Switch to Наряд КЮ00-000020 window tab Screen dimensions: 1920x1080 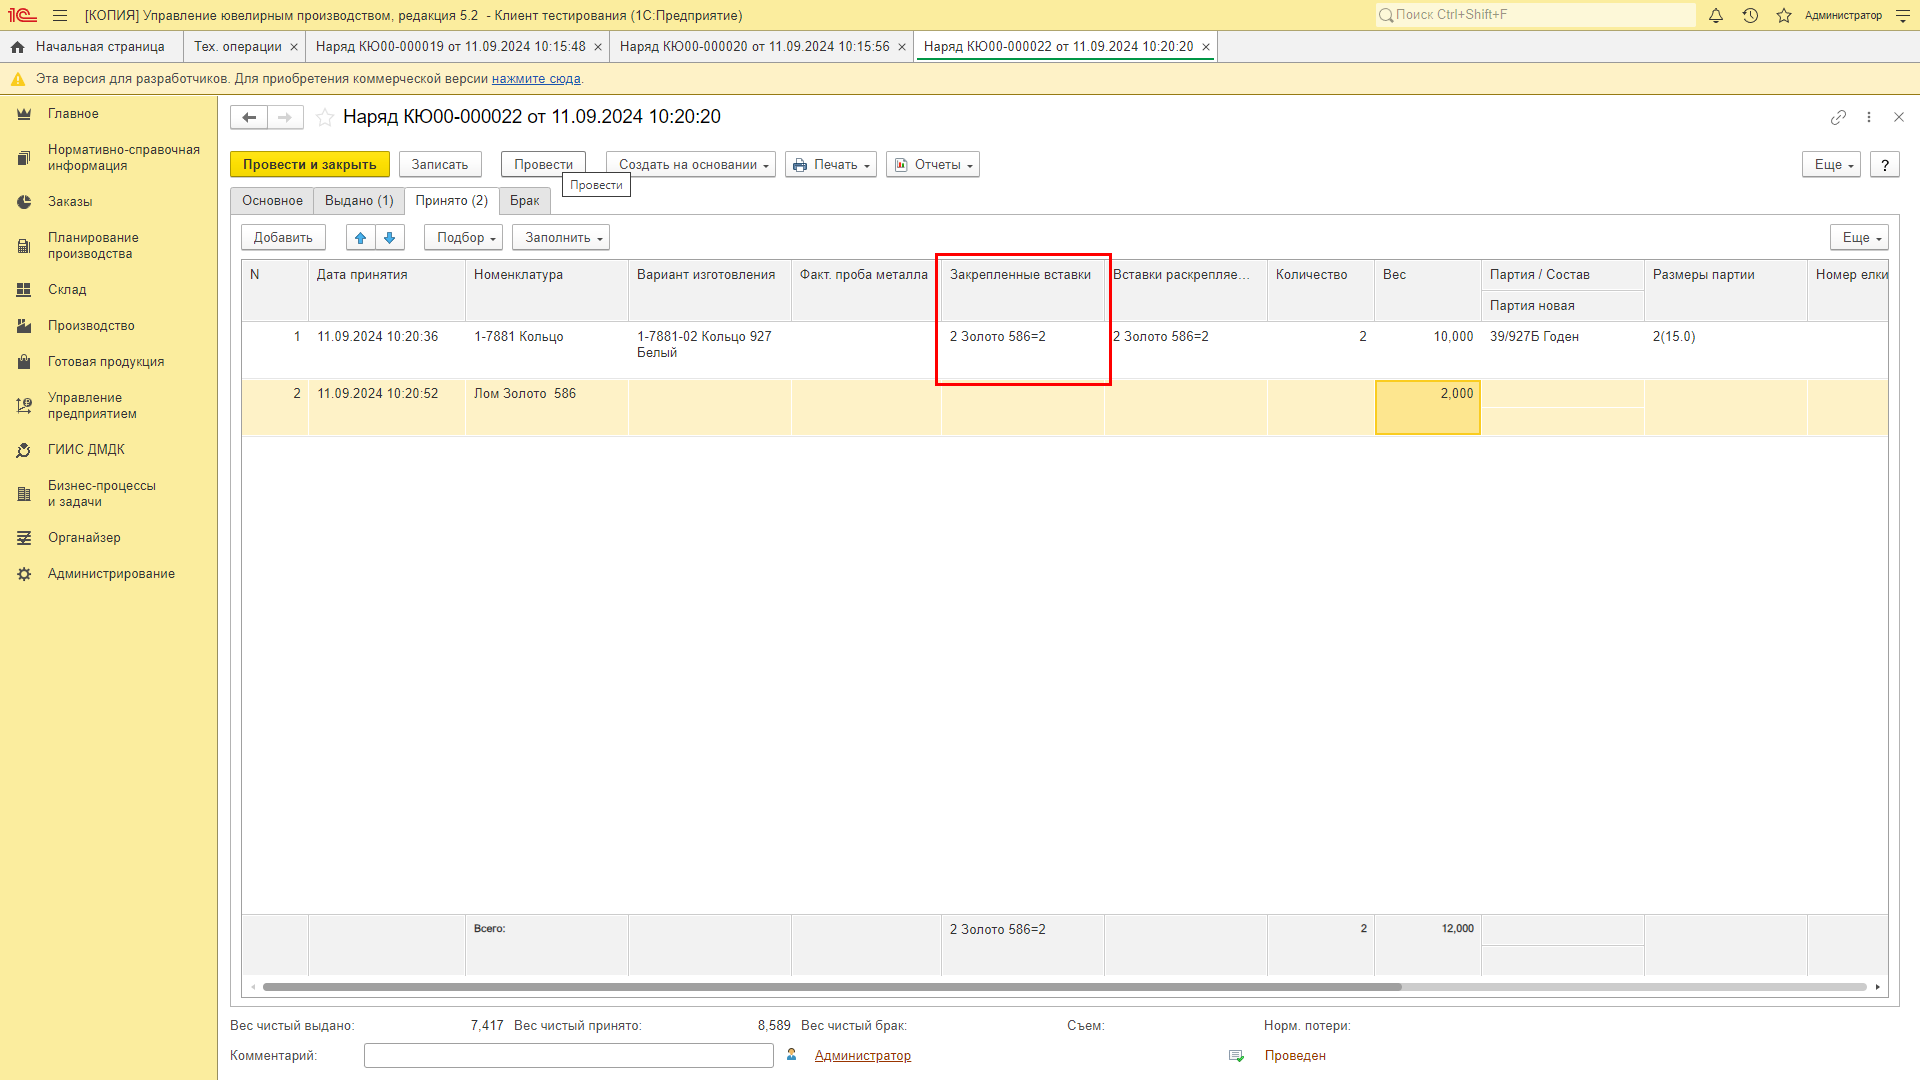pyautogui.click(x=755, y=47)
